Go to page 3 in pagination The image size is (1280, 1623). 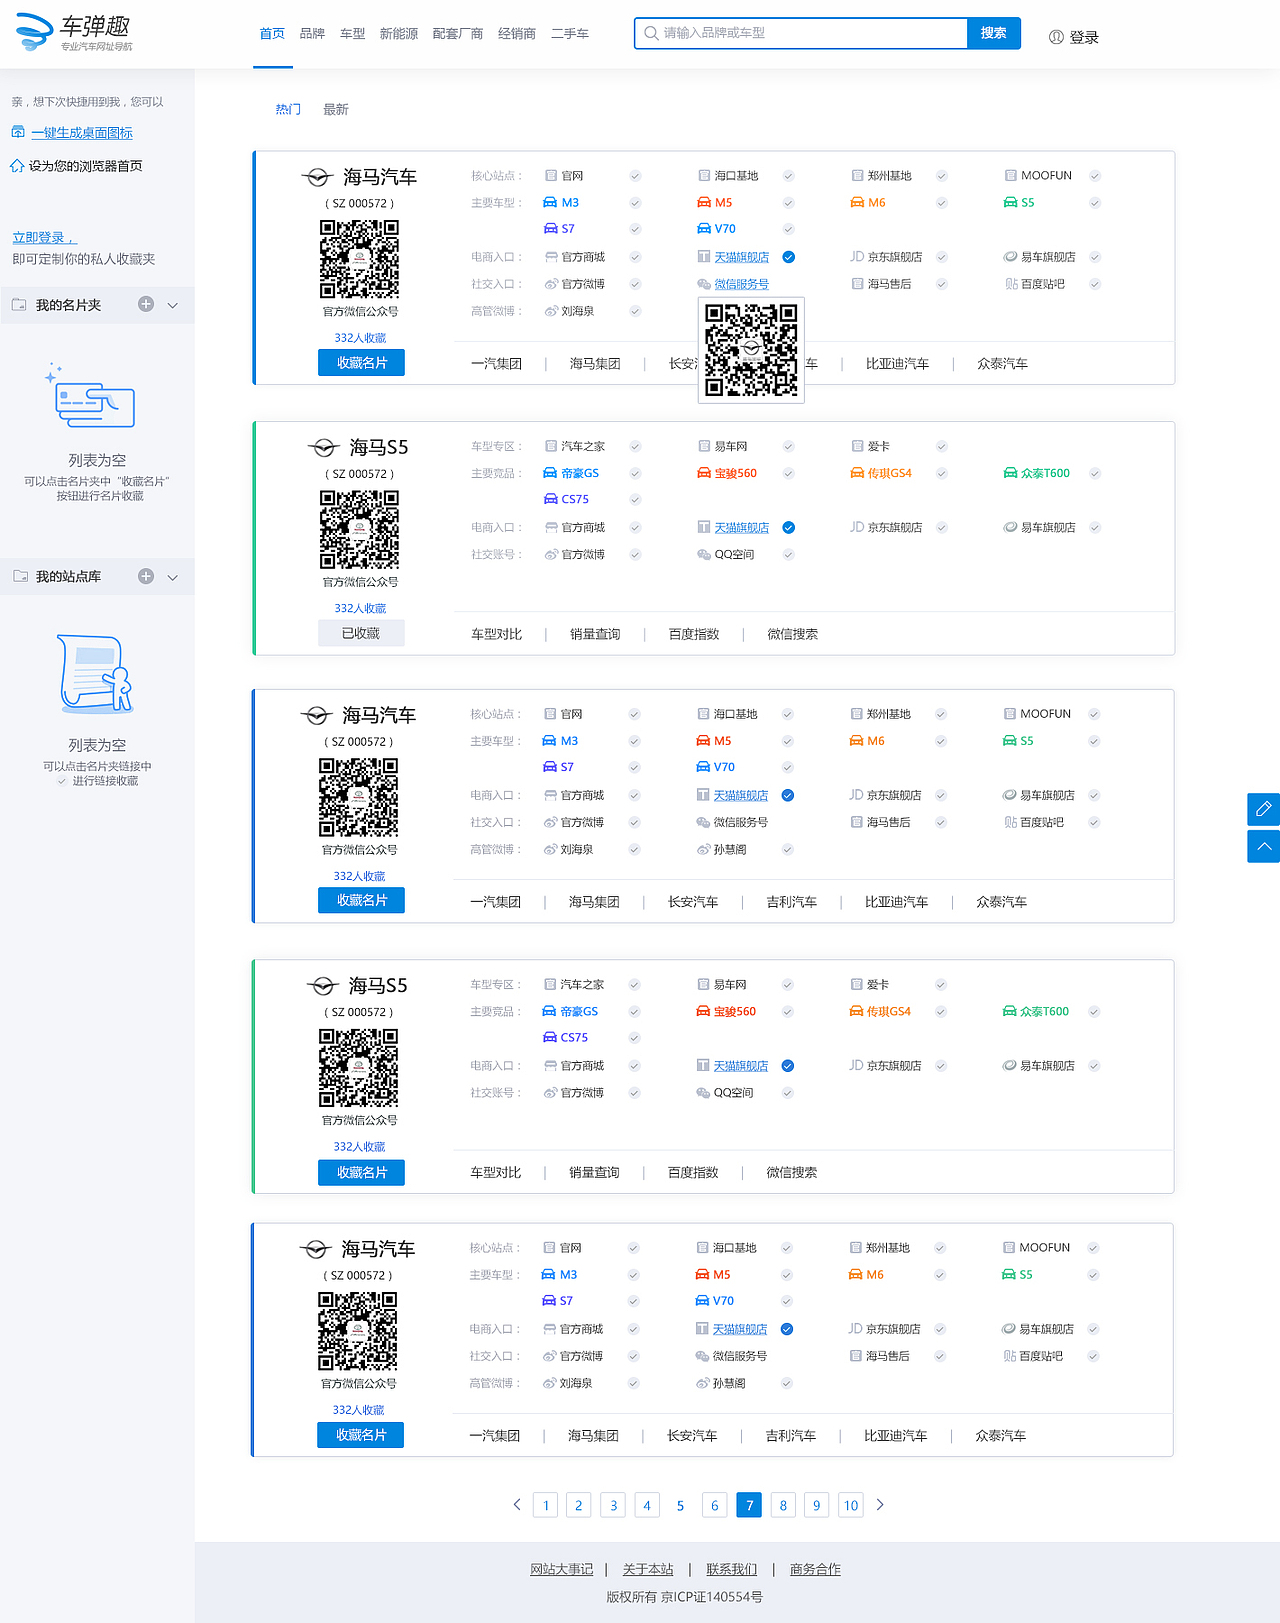[613, 1505]
